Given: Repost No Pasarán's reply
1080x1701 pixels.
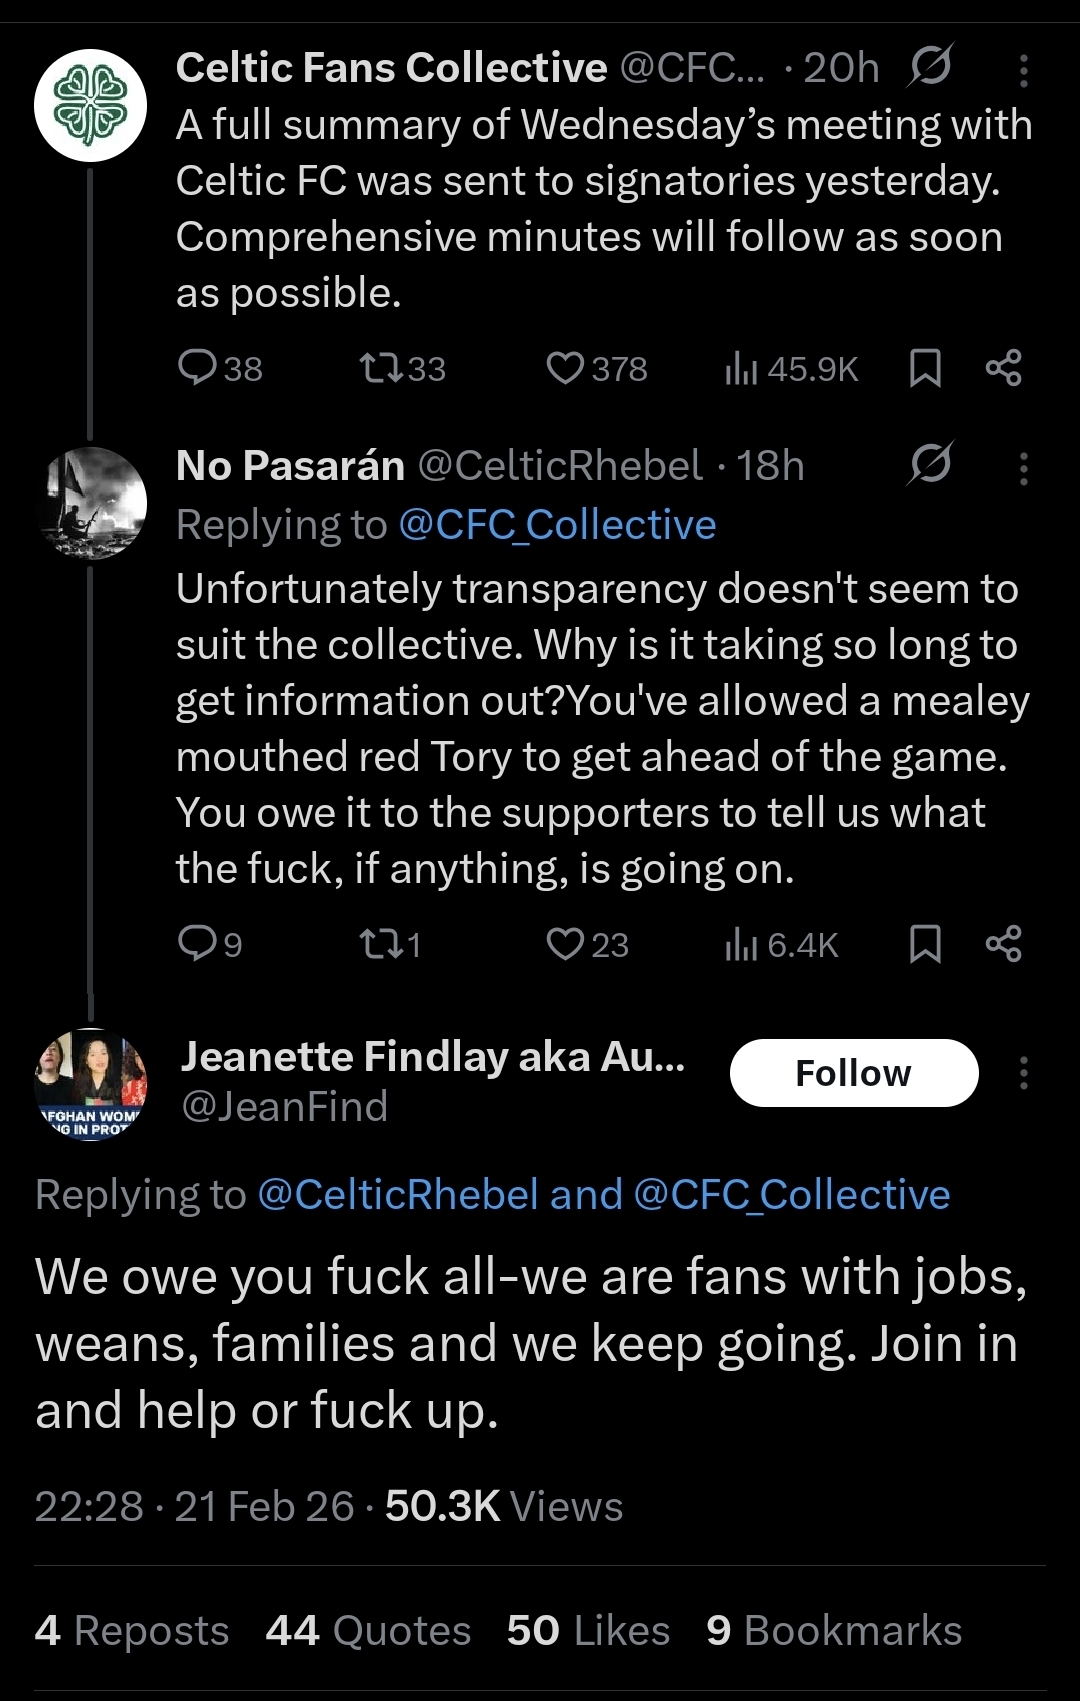Looking at the screenshot, I should click(x=381, y=943).
